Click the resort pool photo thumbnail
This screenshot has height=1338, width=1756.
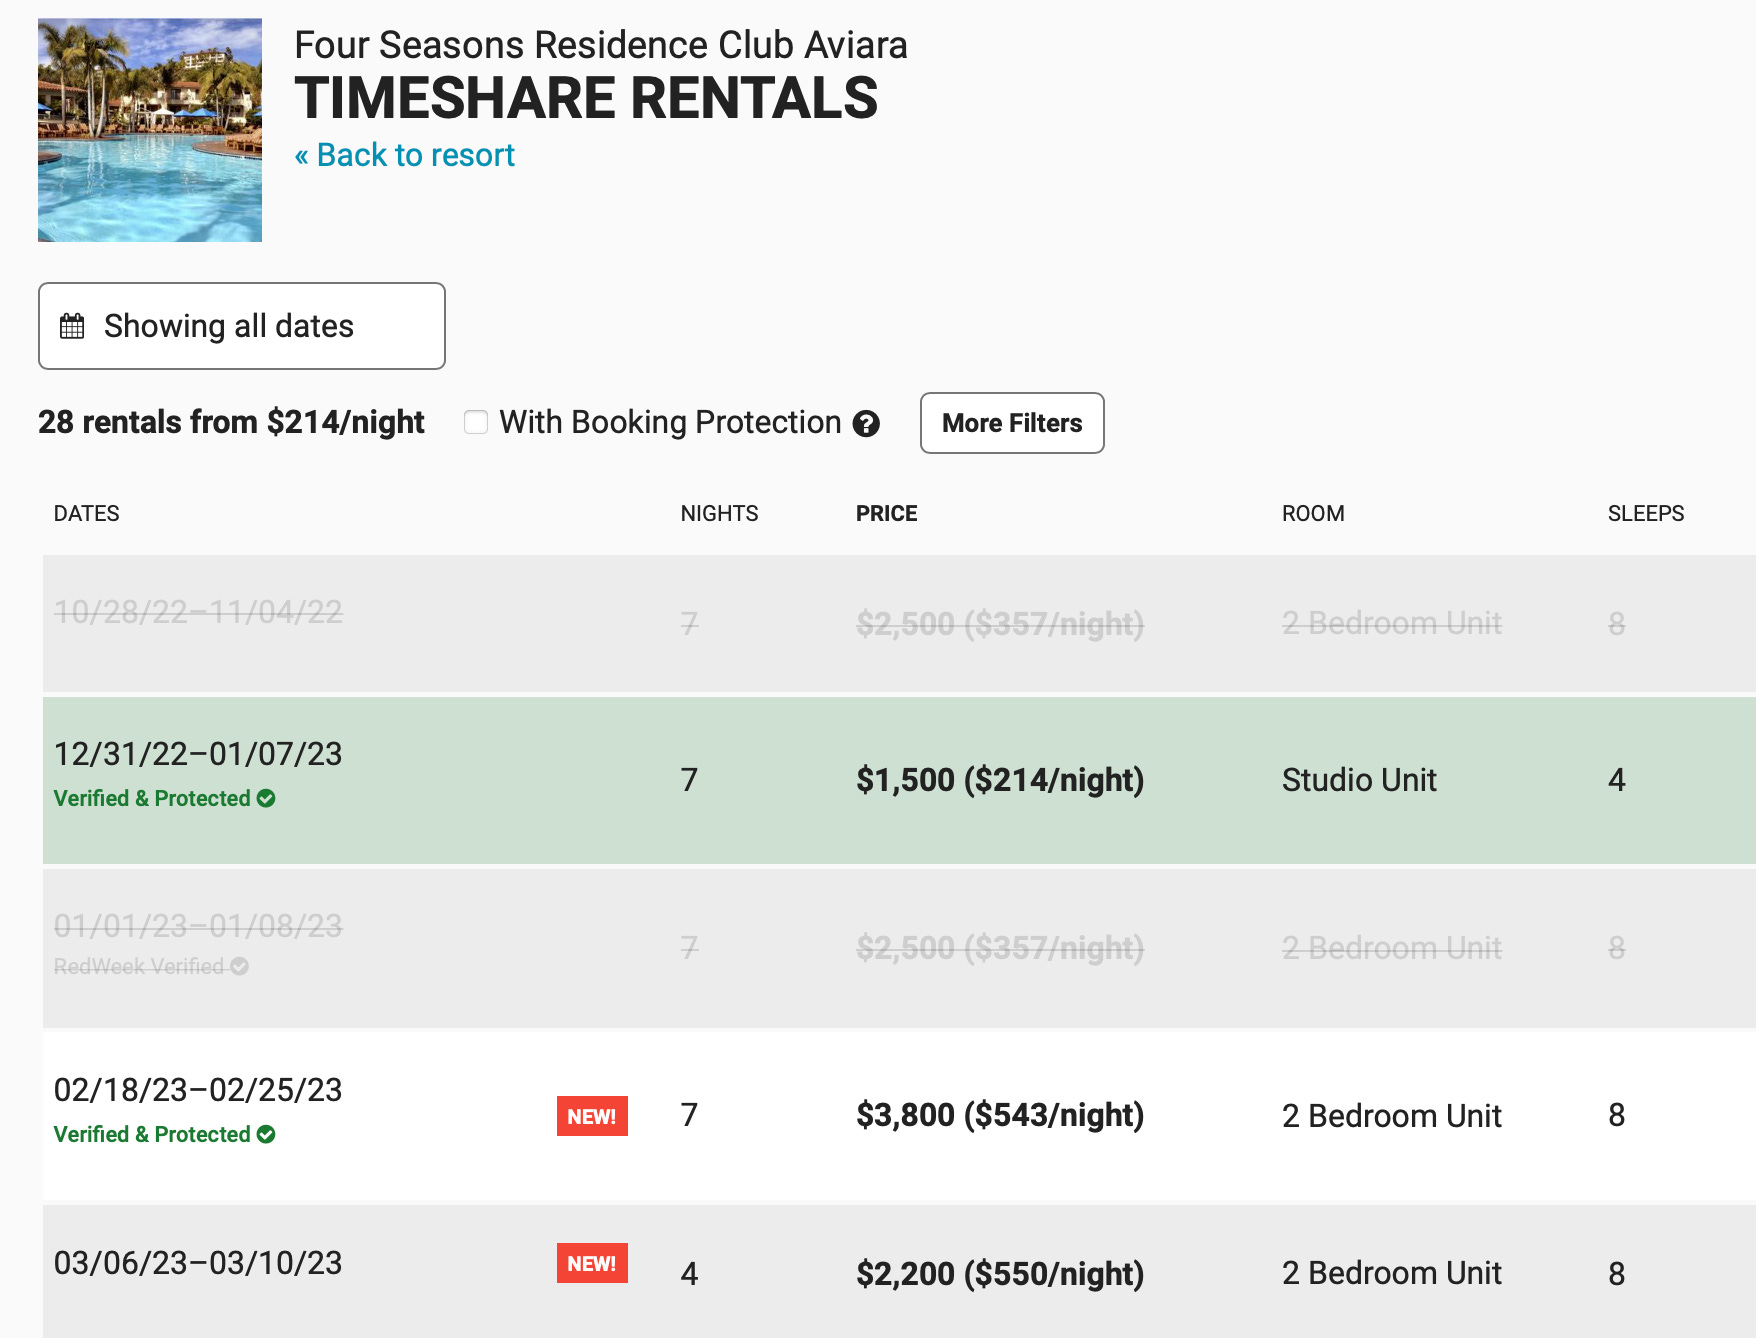click(148, 129)
